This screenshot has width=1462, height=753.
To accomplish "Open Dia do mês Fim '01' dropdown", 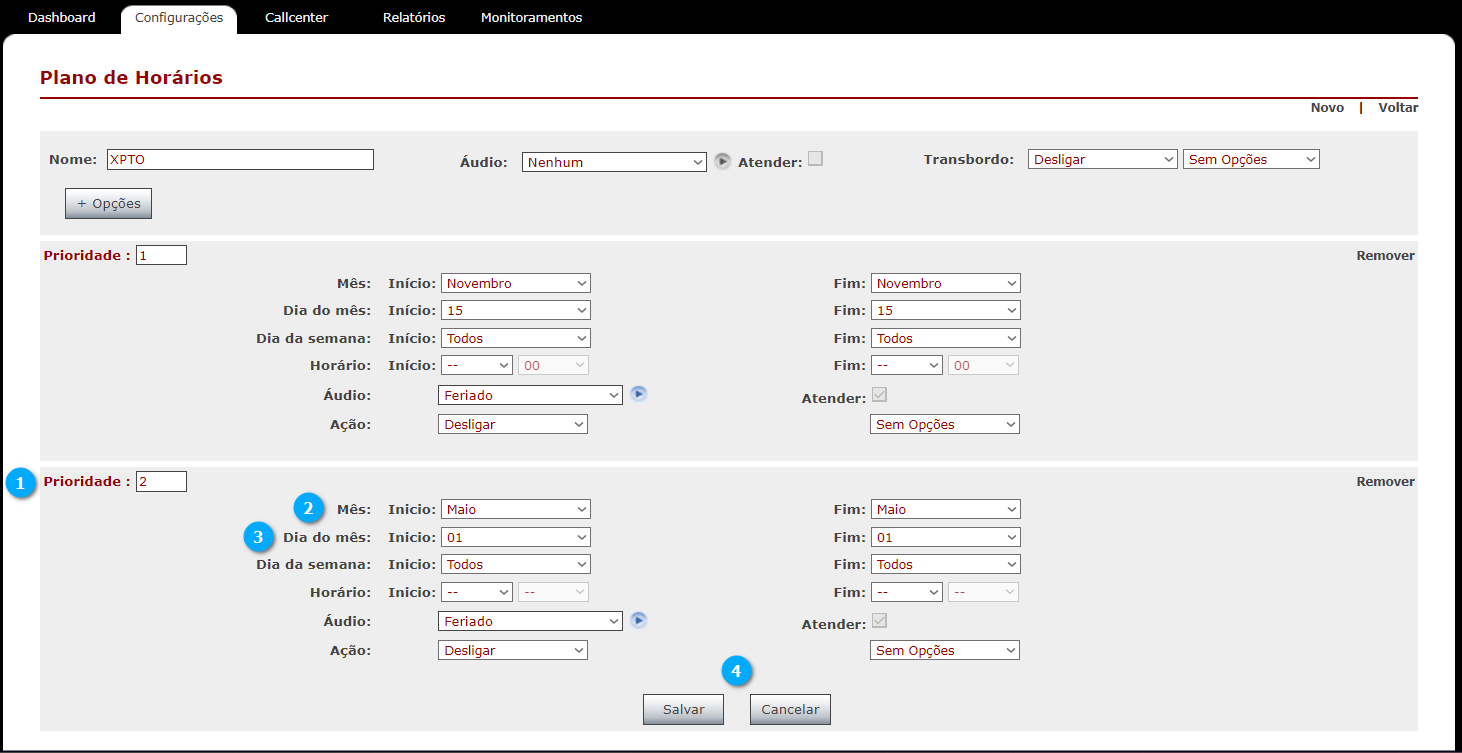I will [946, 537].
